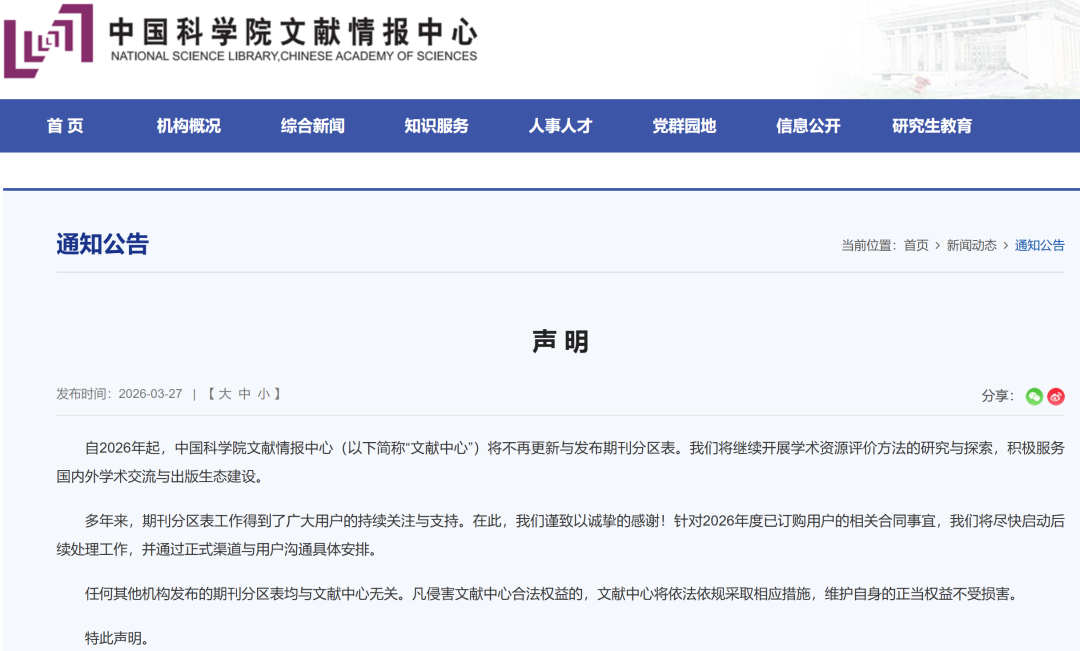Viewport: 1080px width, 651px height.
Task: Click the 首页 breadcrumb link
Action: pyautogui.click(x=917, y=245)
